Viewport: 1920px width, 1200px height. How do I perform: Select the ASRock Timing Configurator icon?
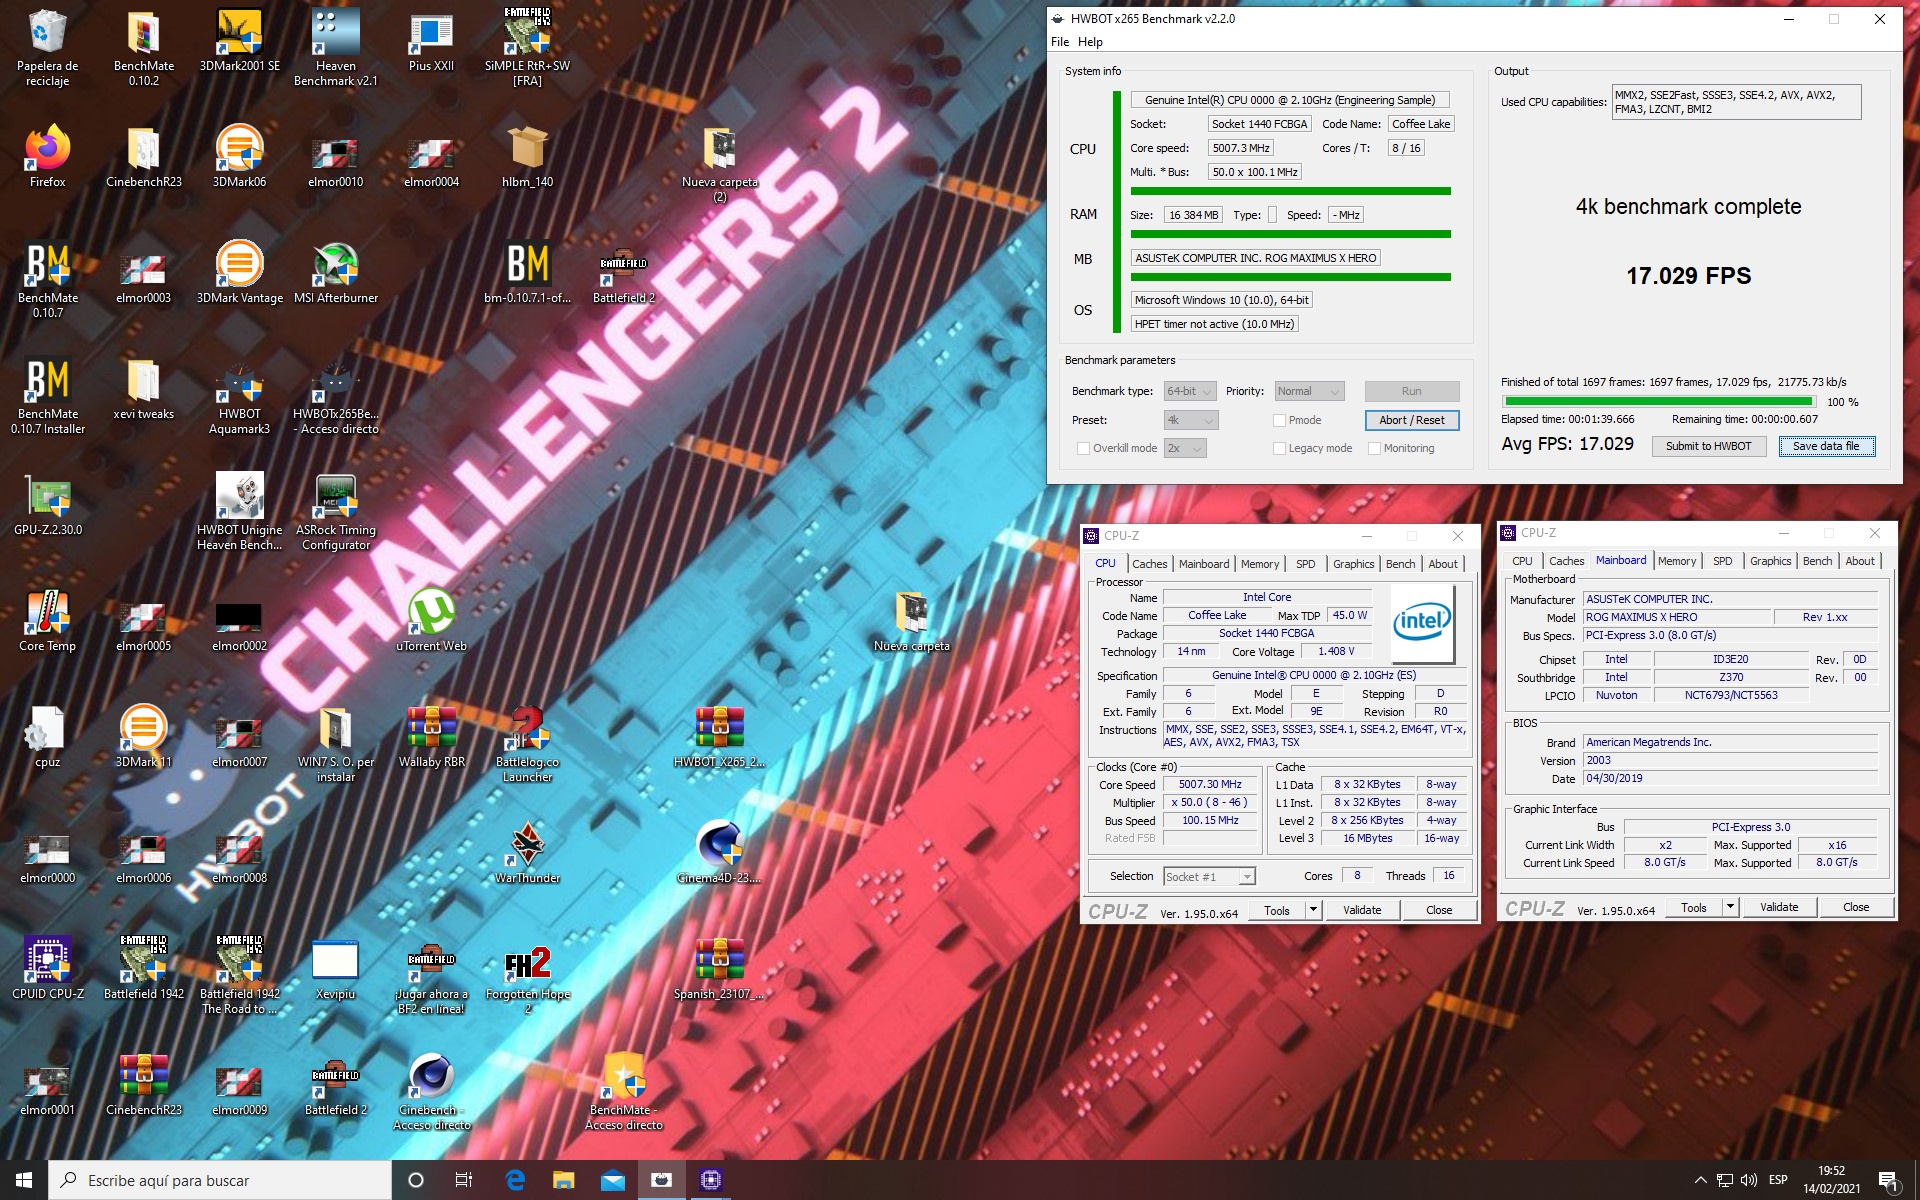click(336, 513)
